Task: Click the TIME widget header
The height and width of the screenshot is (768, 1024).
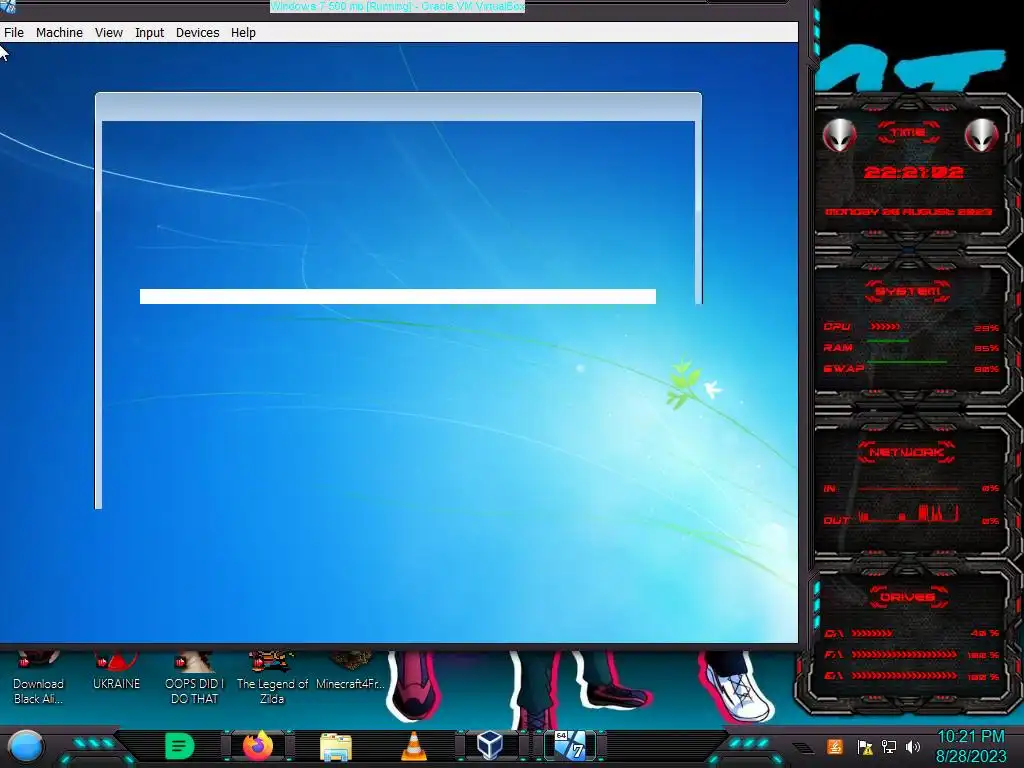Action: pyautogui.click(x=908, y=133)
